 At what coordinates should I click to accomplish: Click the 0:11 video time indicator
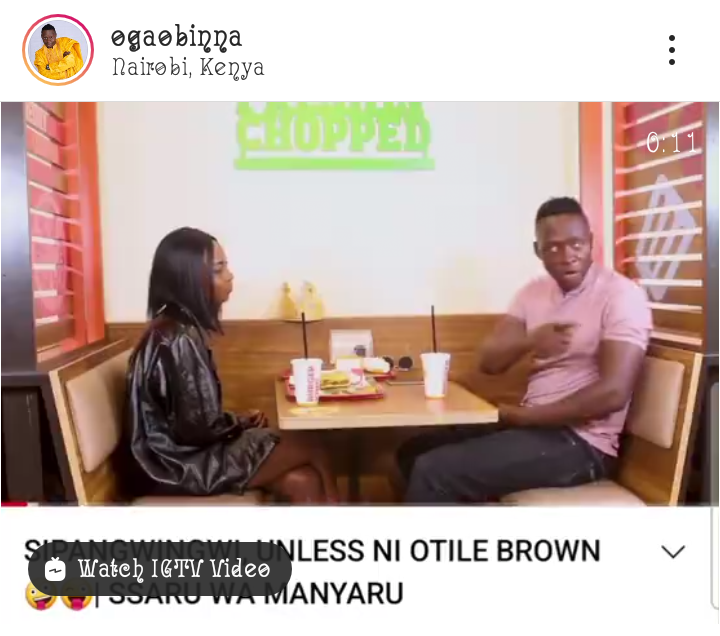point(671,142)
